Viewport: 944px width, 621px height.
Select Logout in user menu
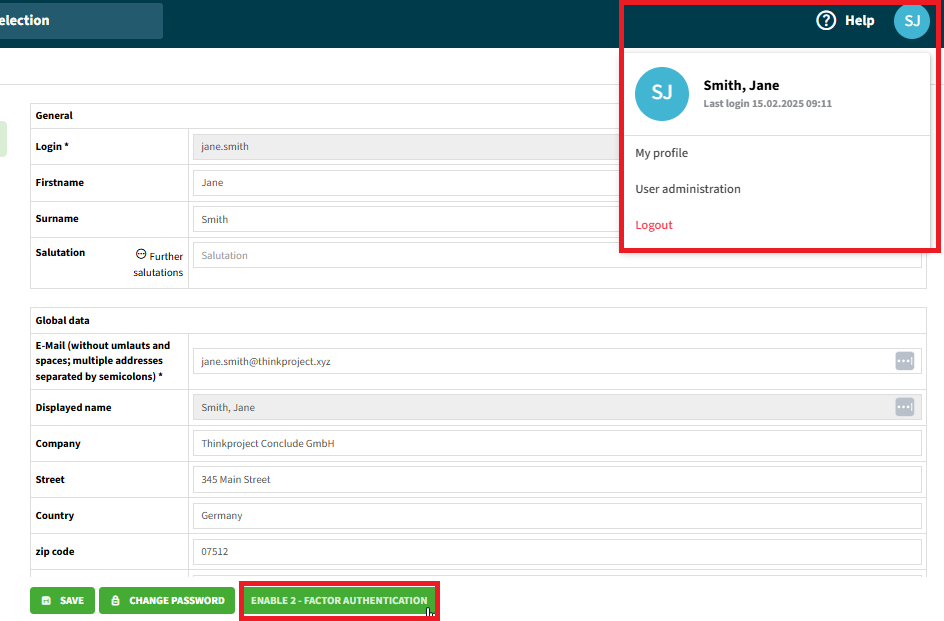pyautogui.click(x=654, y=225)
